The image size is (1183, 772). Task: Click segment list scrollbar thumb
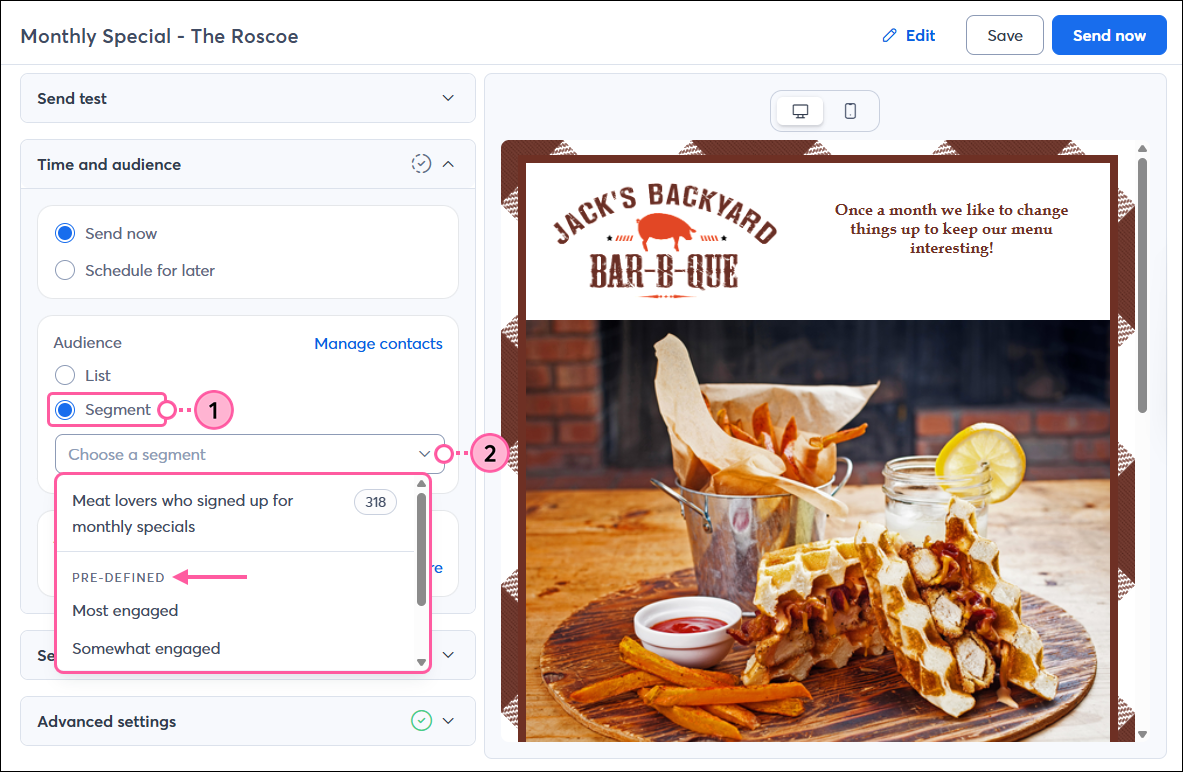coord(421,549)
